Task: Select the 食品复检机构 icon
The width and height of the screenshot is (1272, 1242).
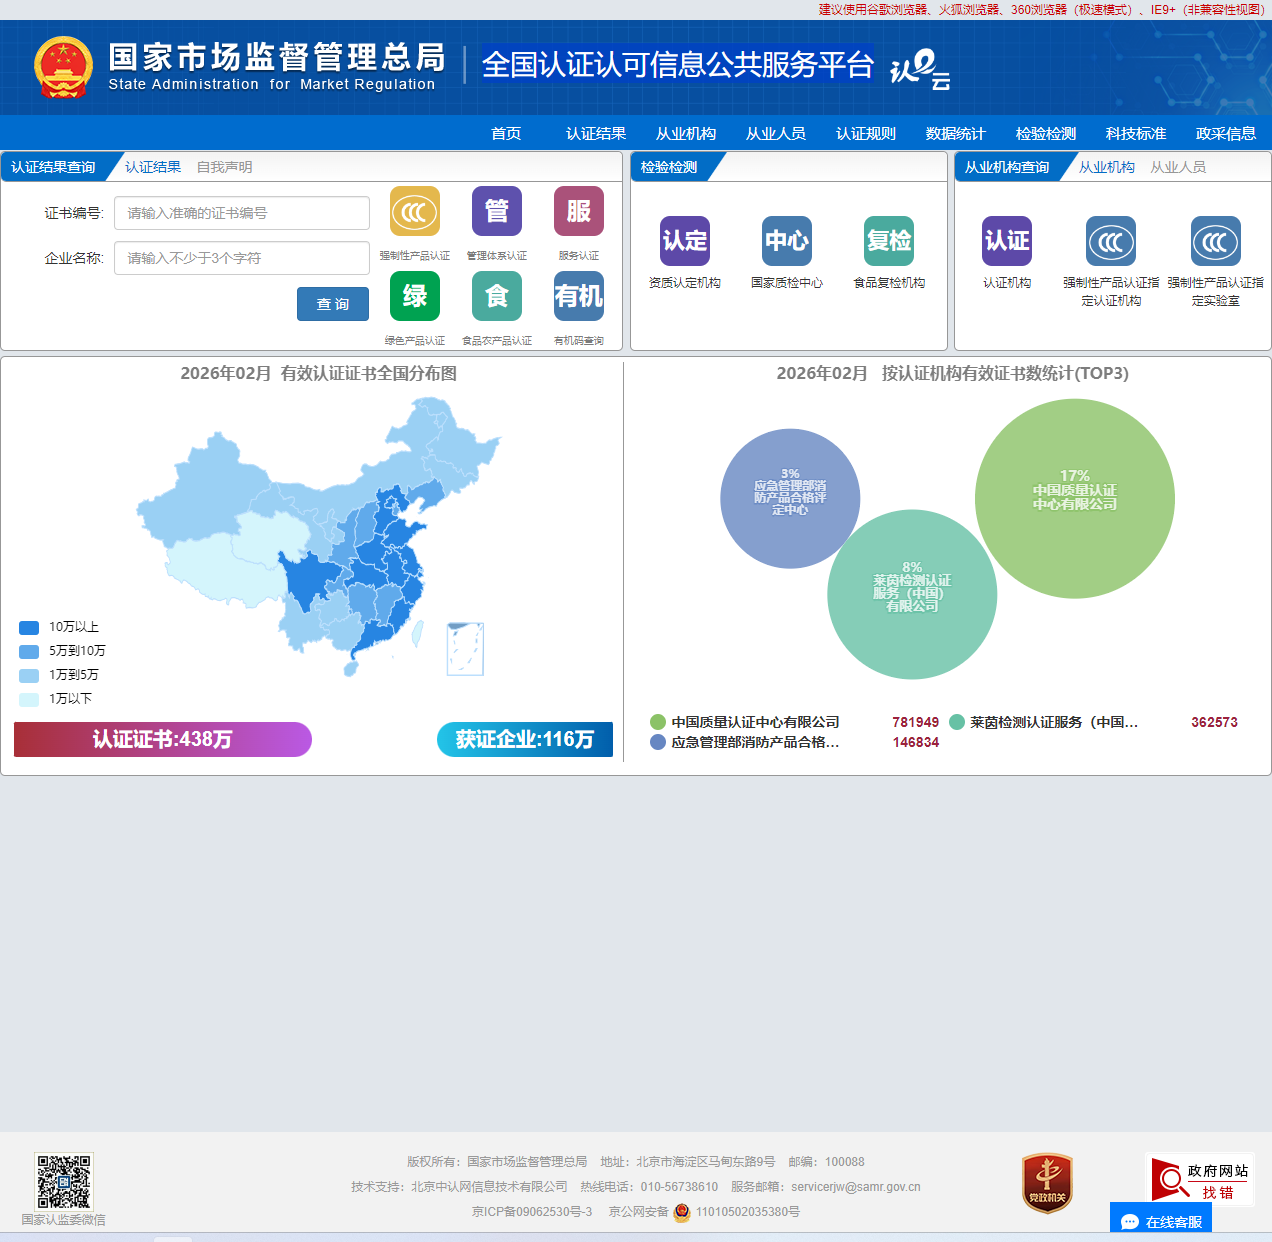Action: pos(888,241)
